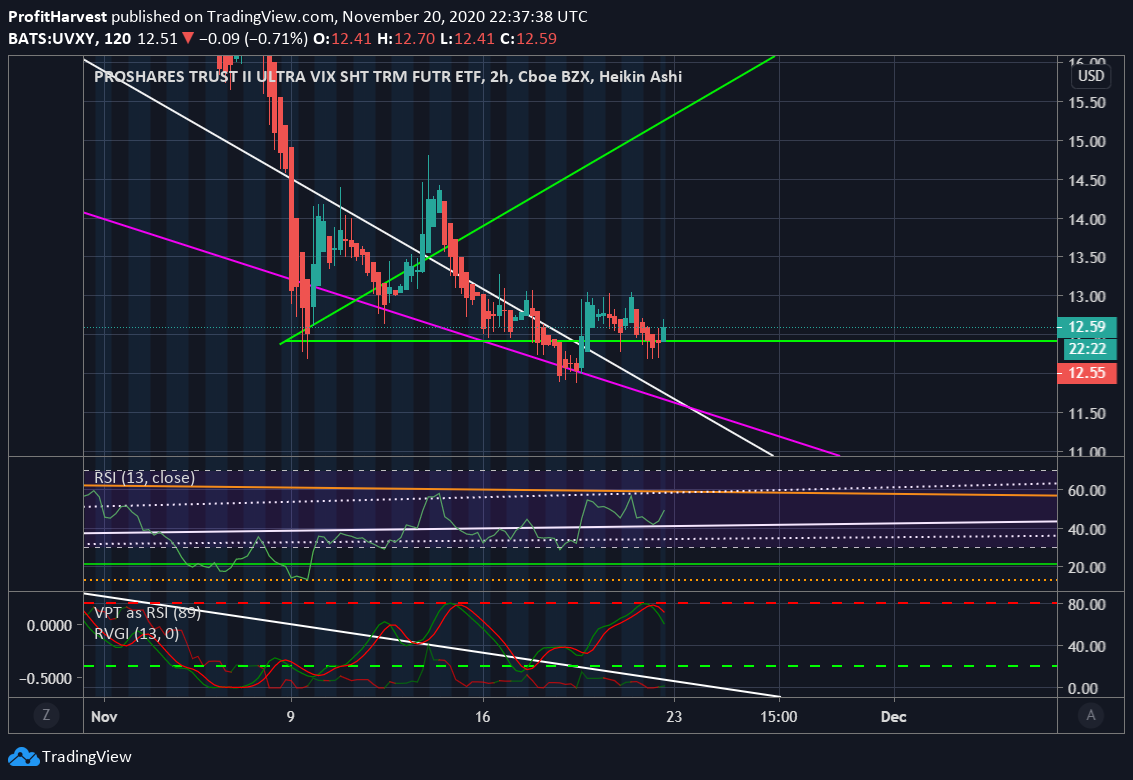
Task: Click the 'Dec' label on time axis
Action: click(x=893, y=716)
